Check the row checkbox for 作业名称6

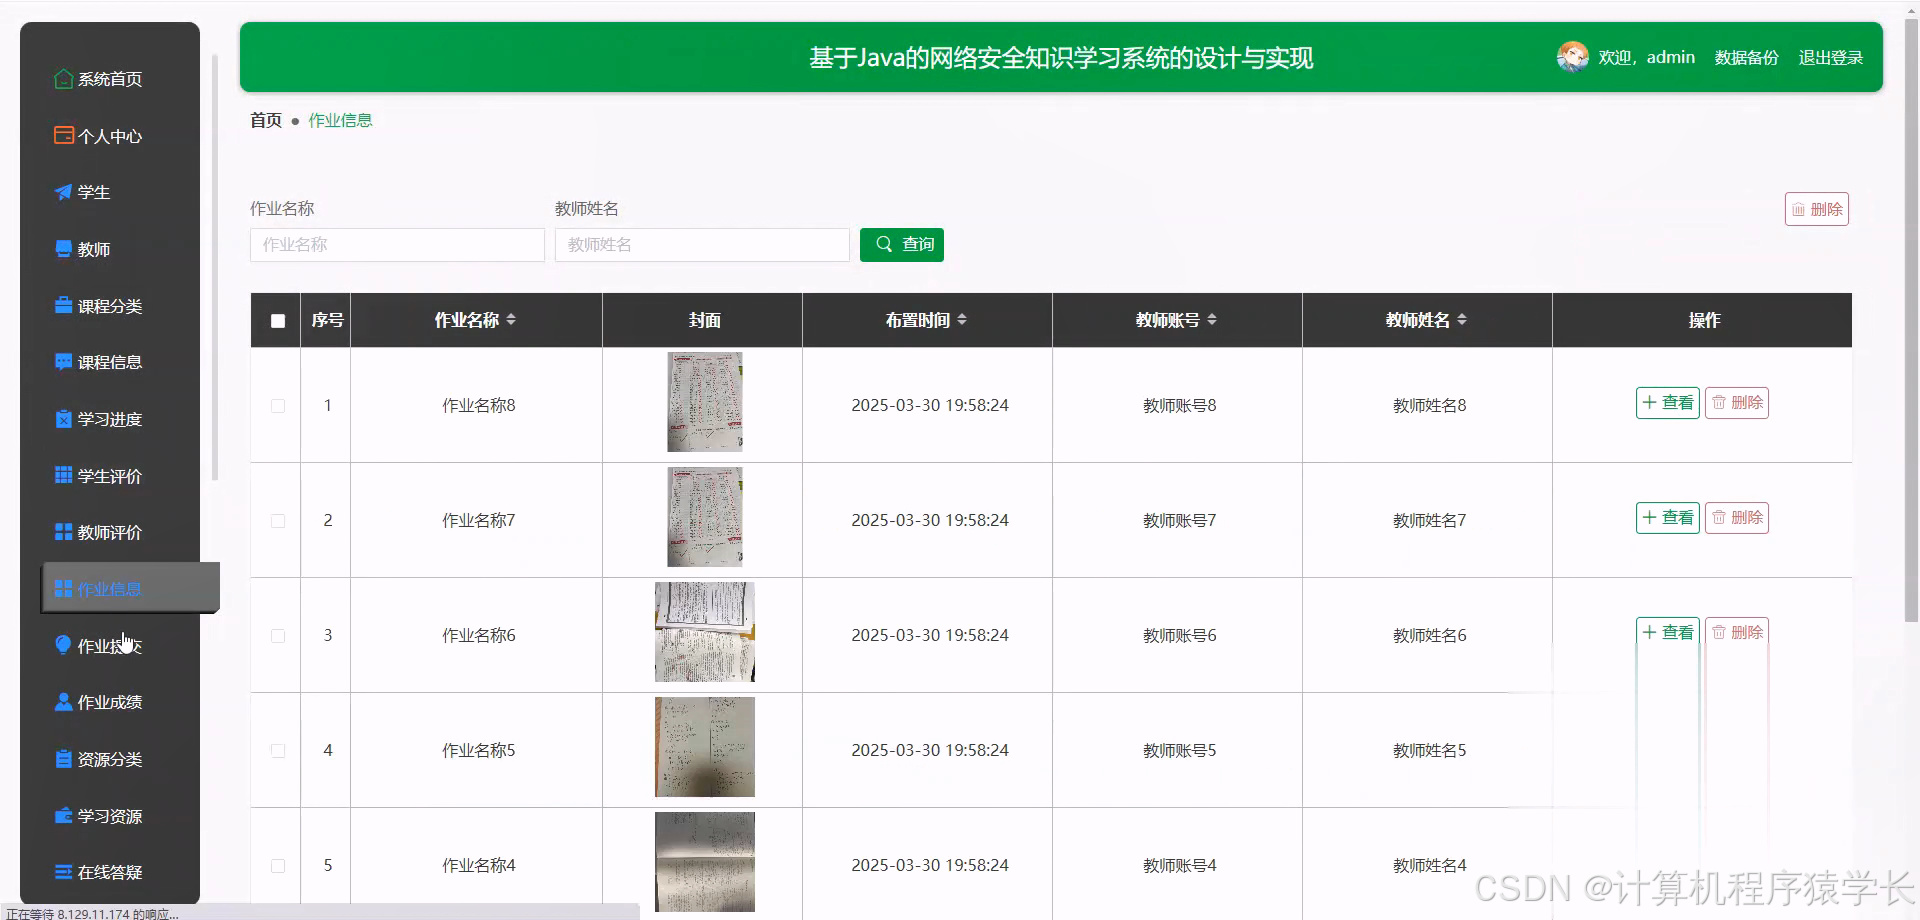(x=277, y=635)
